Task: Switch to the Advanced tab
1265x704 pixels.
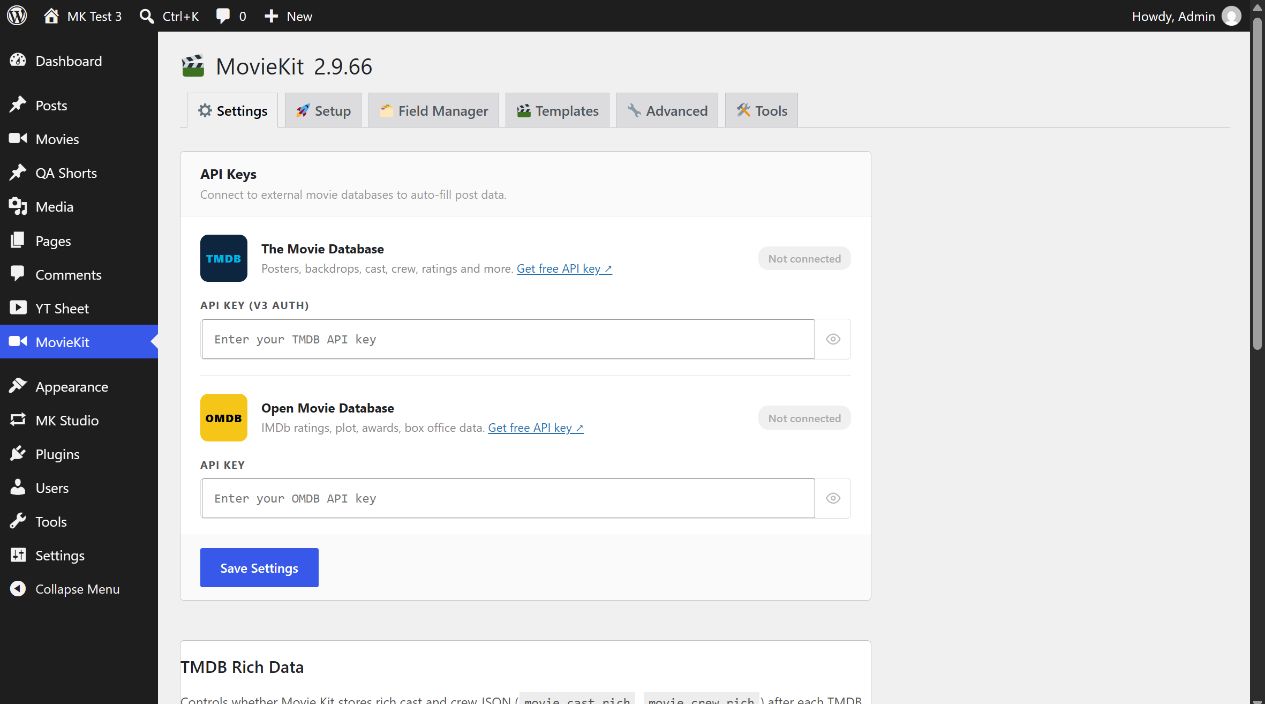Action: click(667, 111)
